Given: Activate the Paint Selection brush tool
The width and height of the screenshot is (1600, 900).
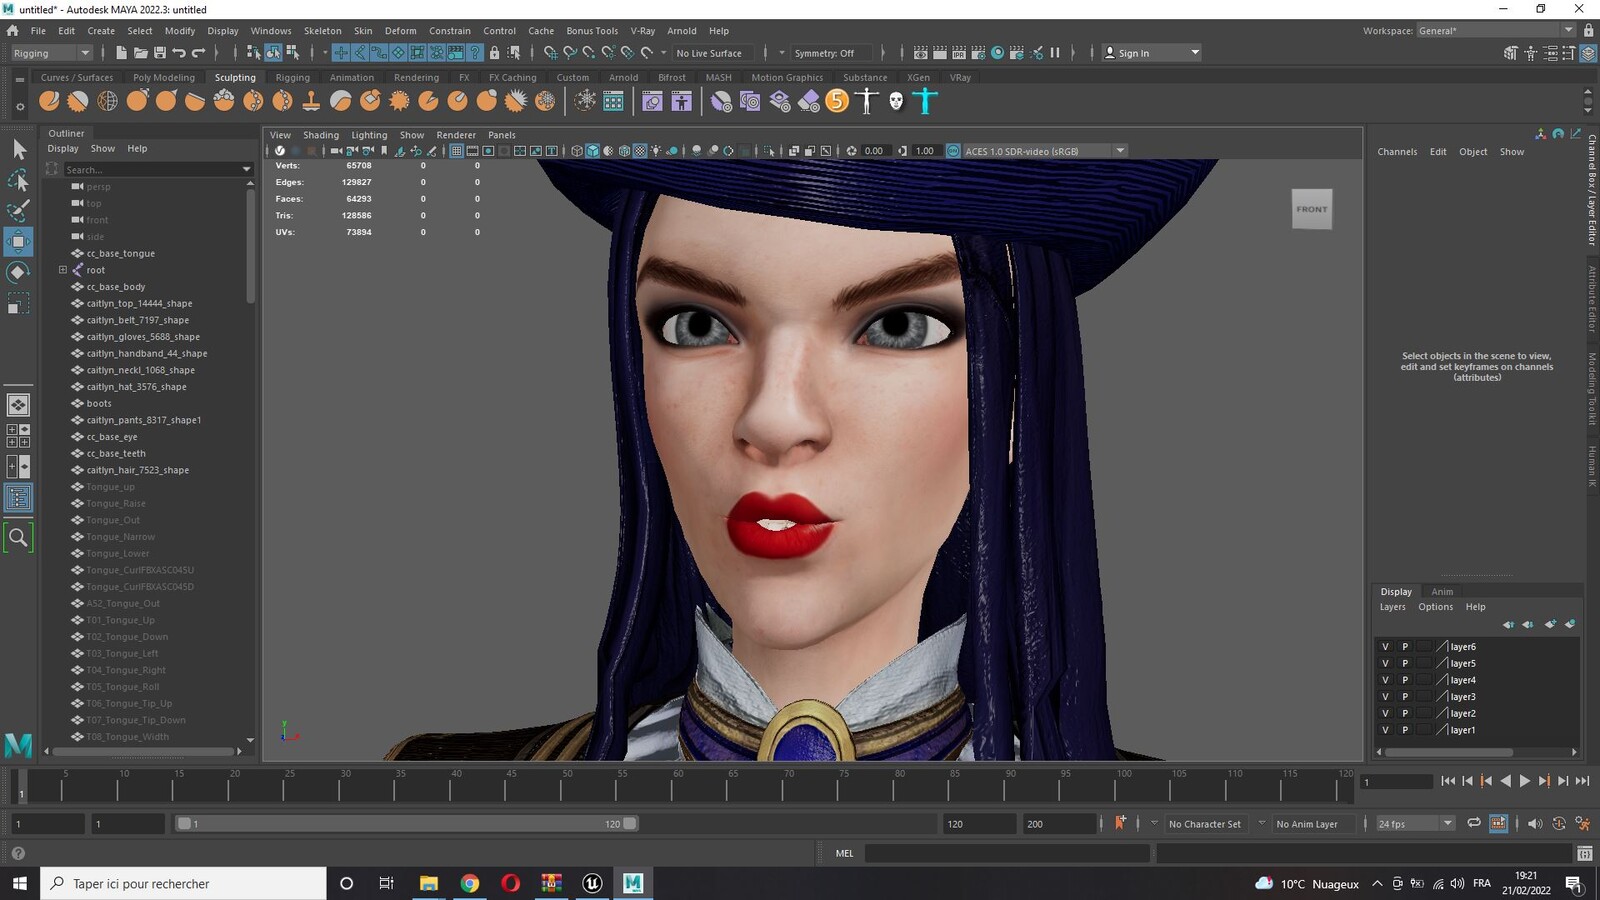Looking at the screenshot, I should pos(19,210).
